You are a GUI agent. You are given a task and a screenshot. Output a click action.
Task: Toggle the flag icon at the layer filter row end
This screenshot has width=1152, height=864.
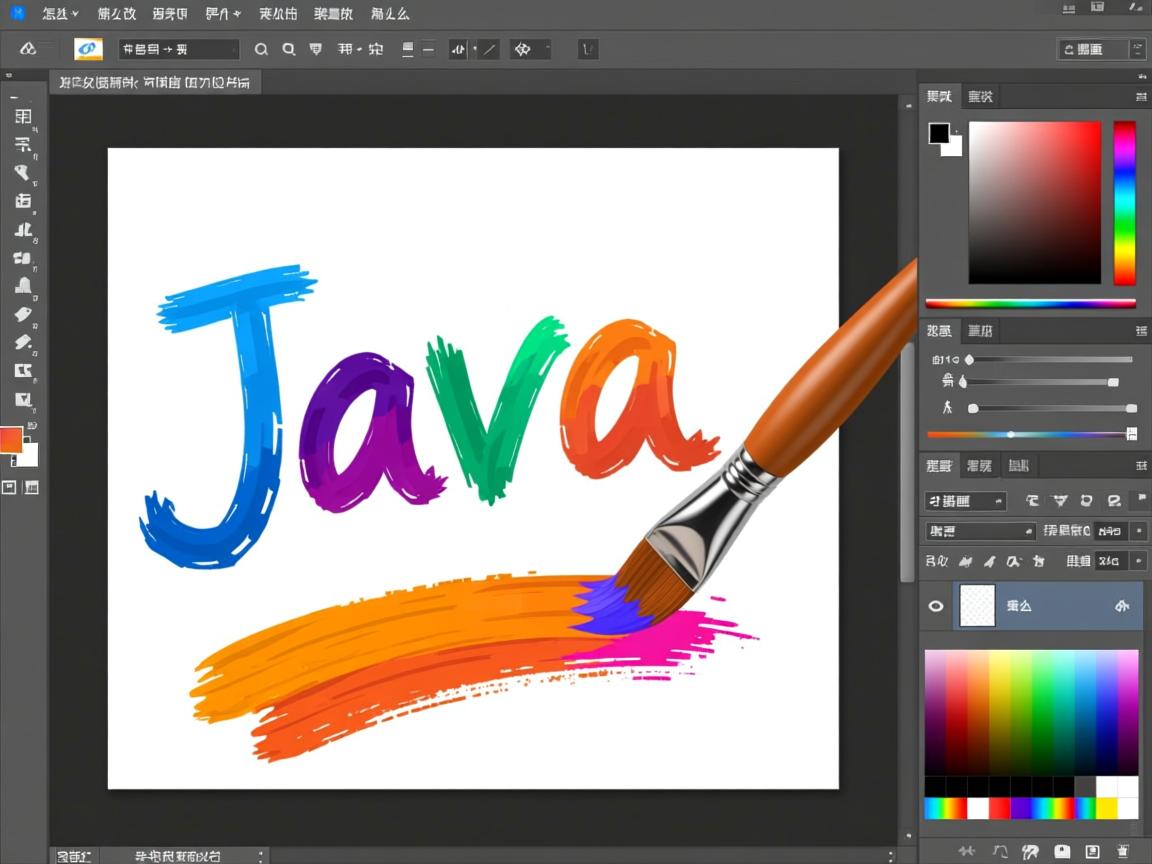(1141, 498)
